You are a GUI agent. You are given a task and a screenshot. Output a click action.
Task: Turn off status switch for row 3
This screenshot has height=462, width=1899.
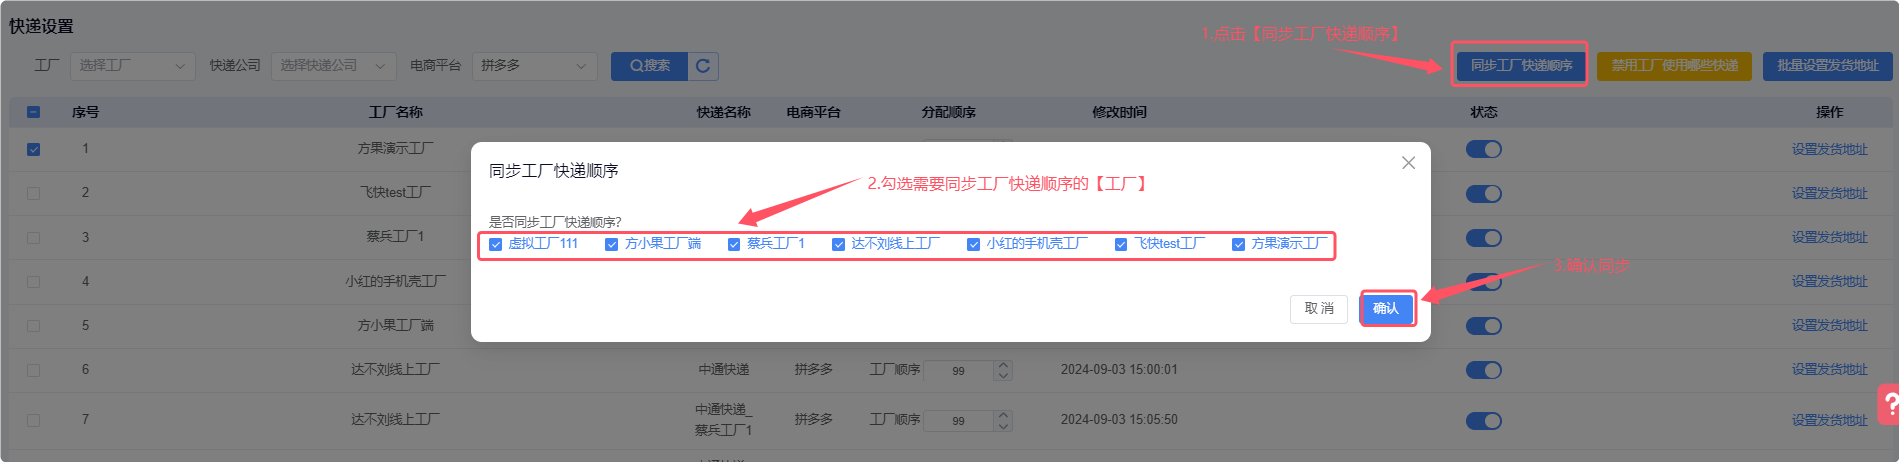tap(1484, 237)
